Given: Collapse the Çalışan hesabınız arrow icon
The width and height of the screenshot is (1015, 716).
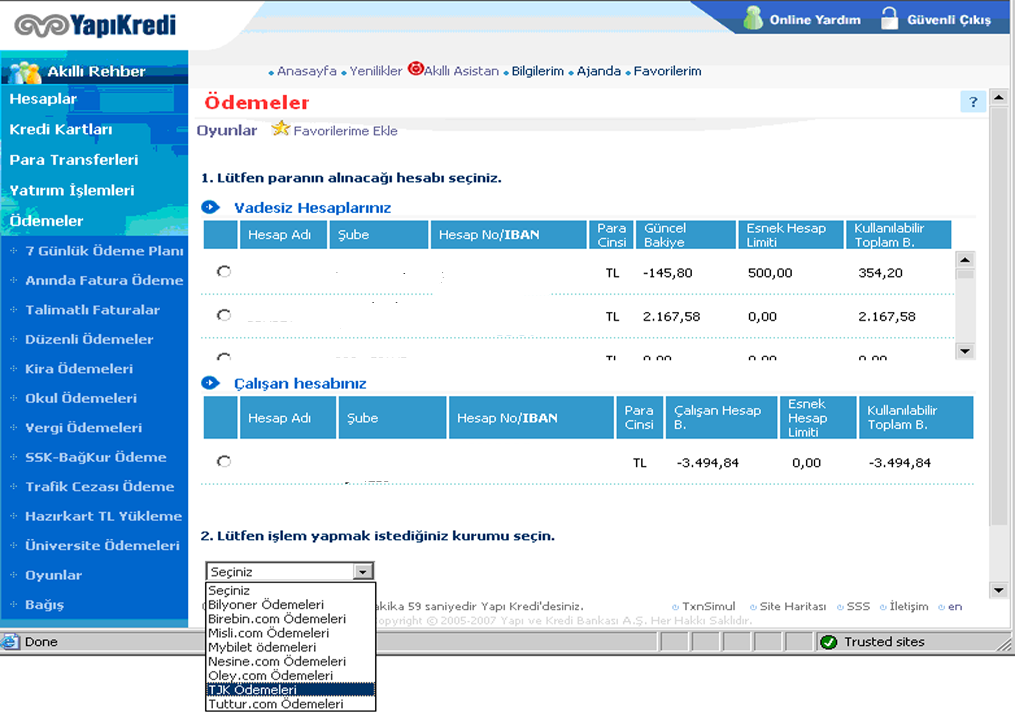Looking at the screenshot, I should coord(210,383).
